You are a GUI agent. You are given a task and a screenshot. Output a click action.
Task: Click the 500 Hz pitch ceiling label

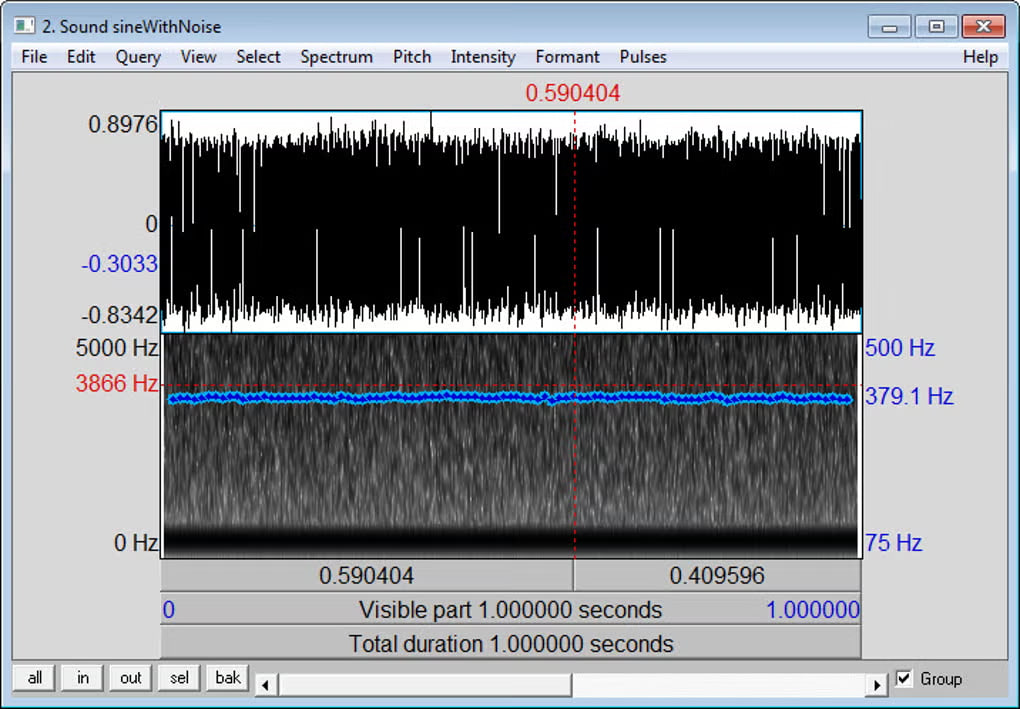(900, 348)
